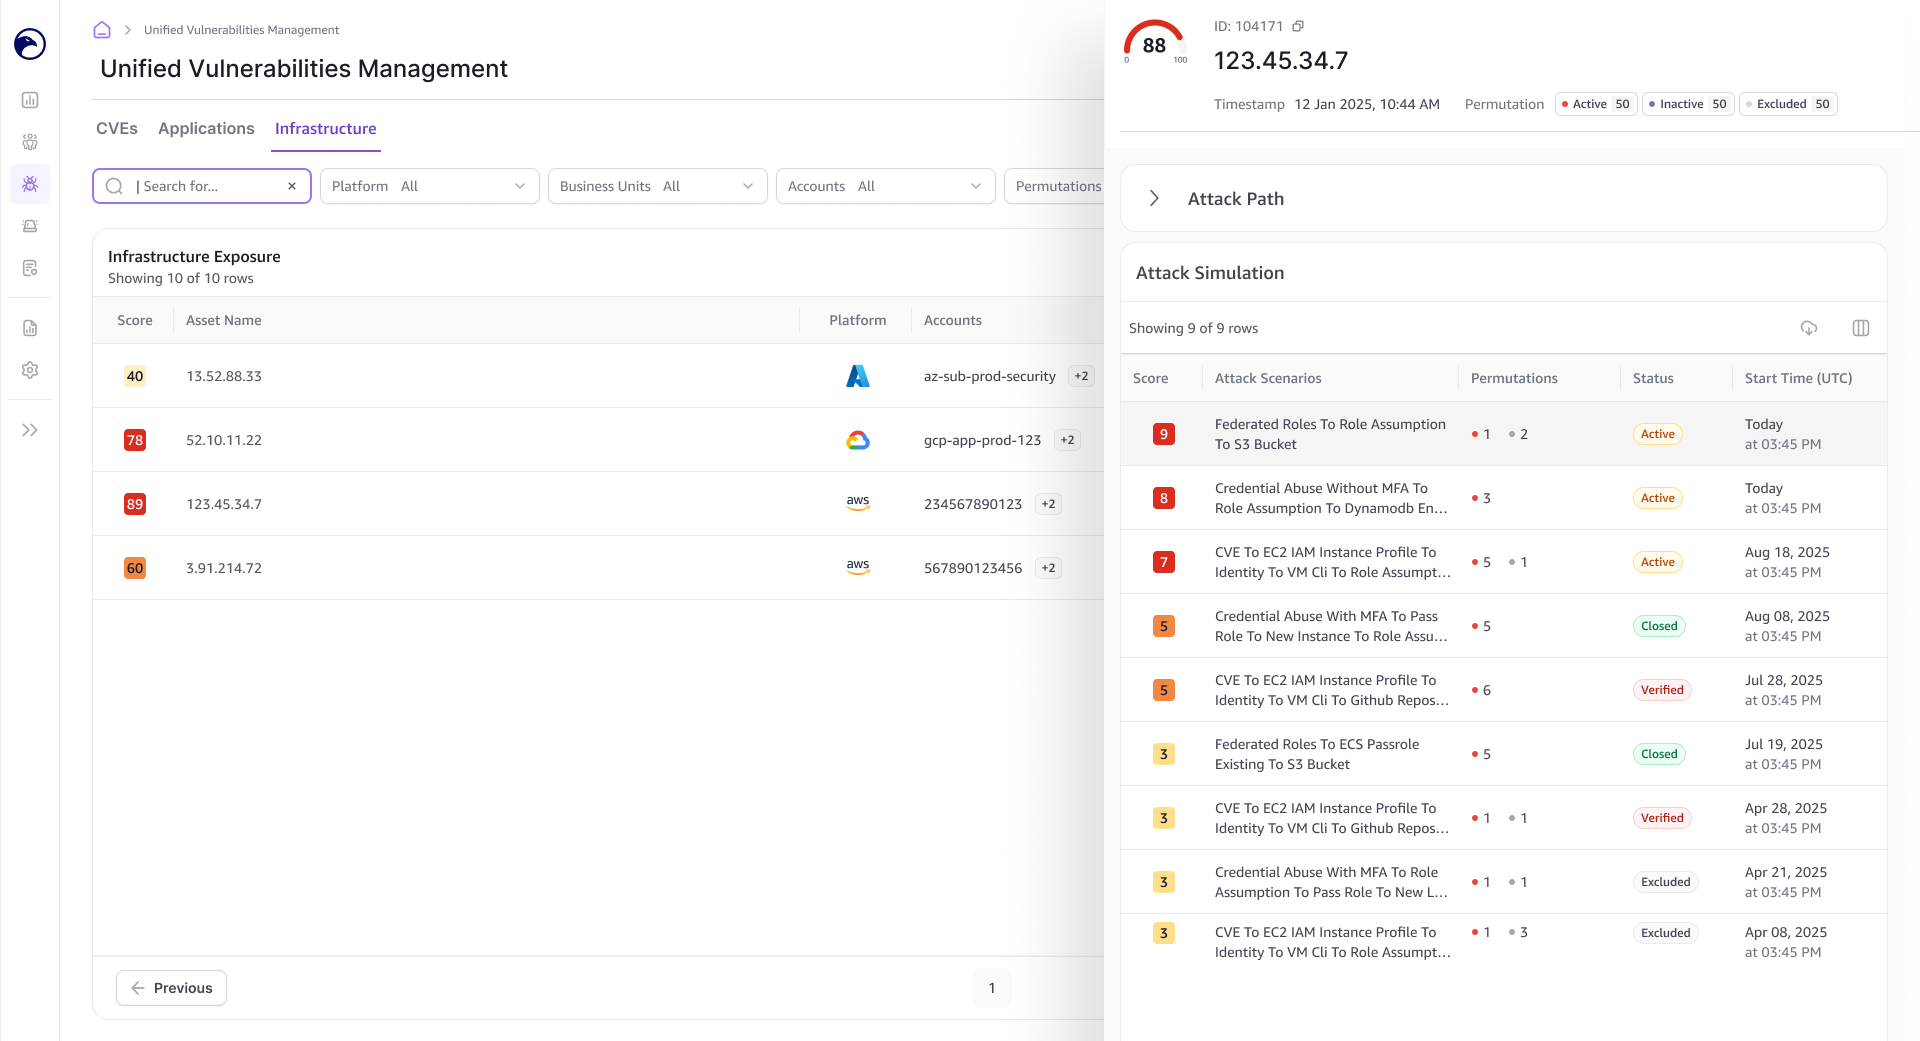Screen dimensions: 1920x1041
Task: Click the Active 50 permutation badge
Action: [1596, 104]
